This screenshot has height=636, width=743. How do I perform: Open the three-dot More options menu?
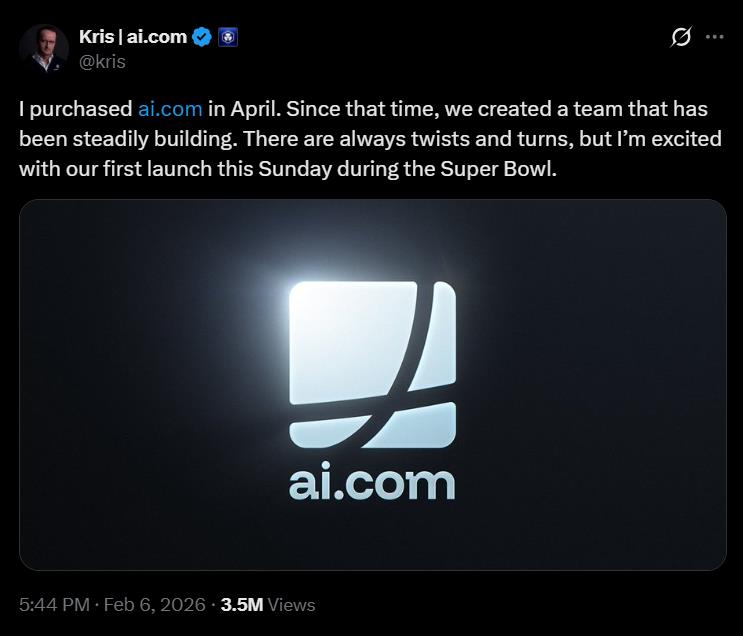[714, 37]
